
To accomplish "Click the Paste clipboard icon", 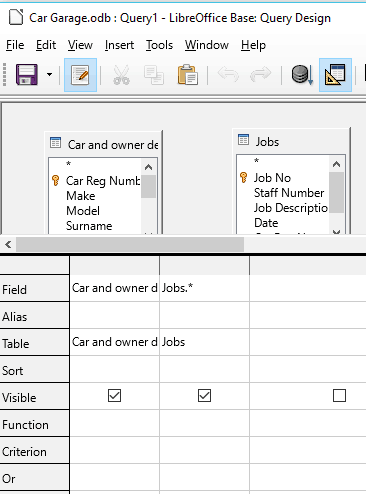I will coord(188,75).
